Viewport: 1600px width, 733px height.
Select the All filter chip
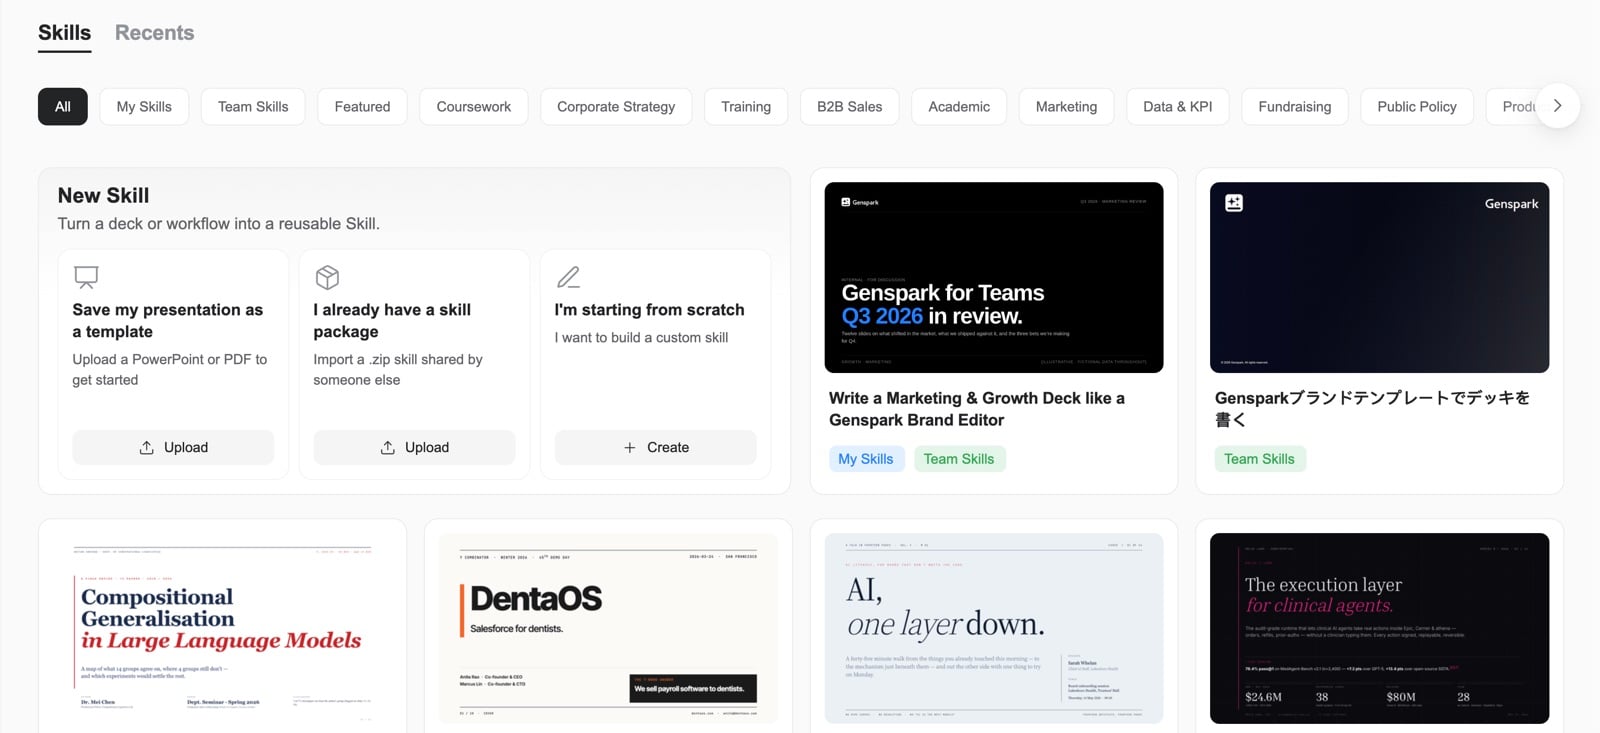click(x=63, y=107)
